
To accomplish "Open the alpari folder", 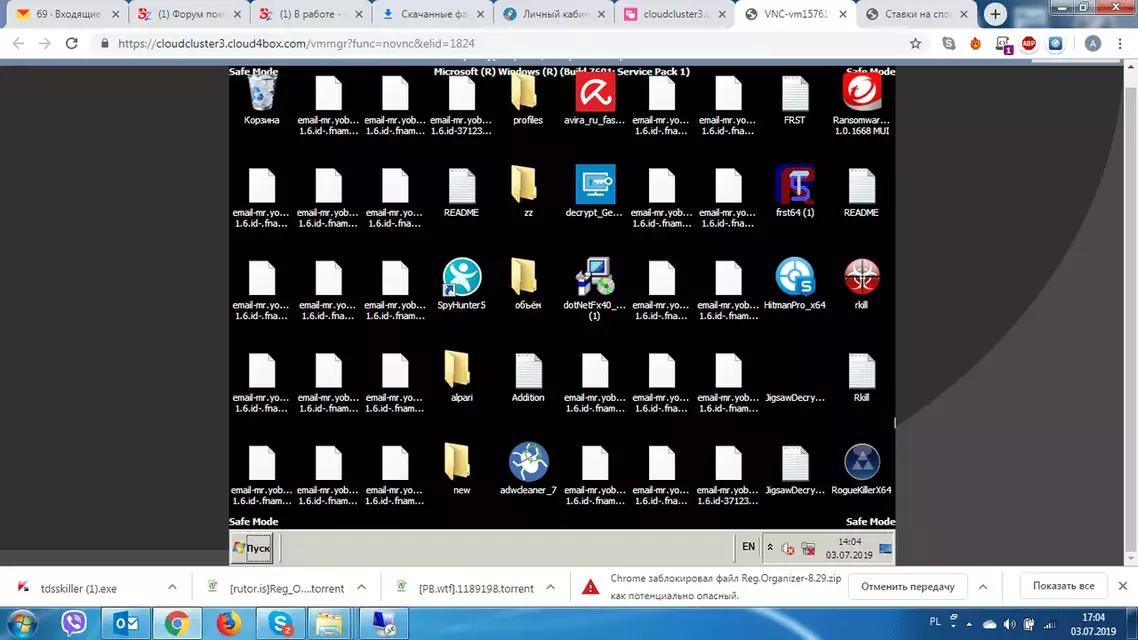I will coord(462,377).
